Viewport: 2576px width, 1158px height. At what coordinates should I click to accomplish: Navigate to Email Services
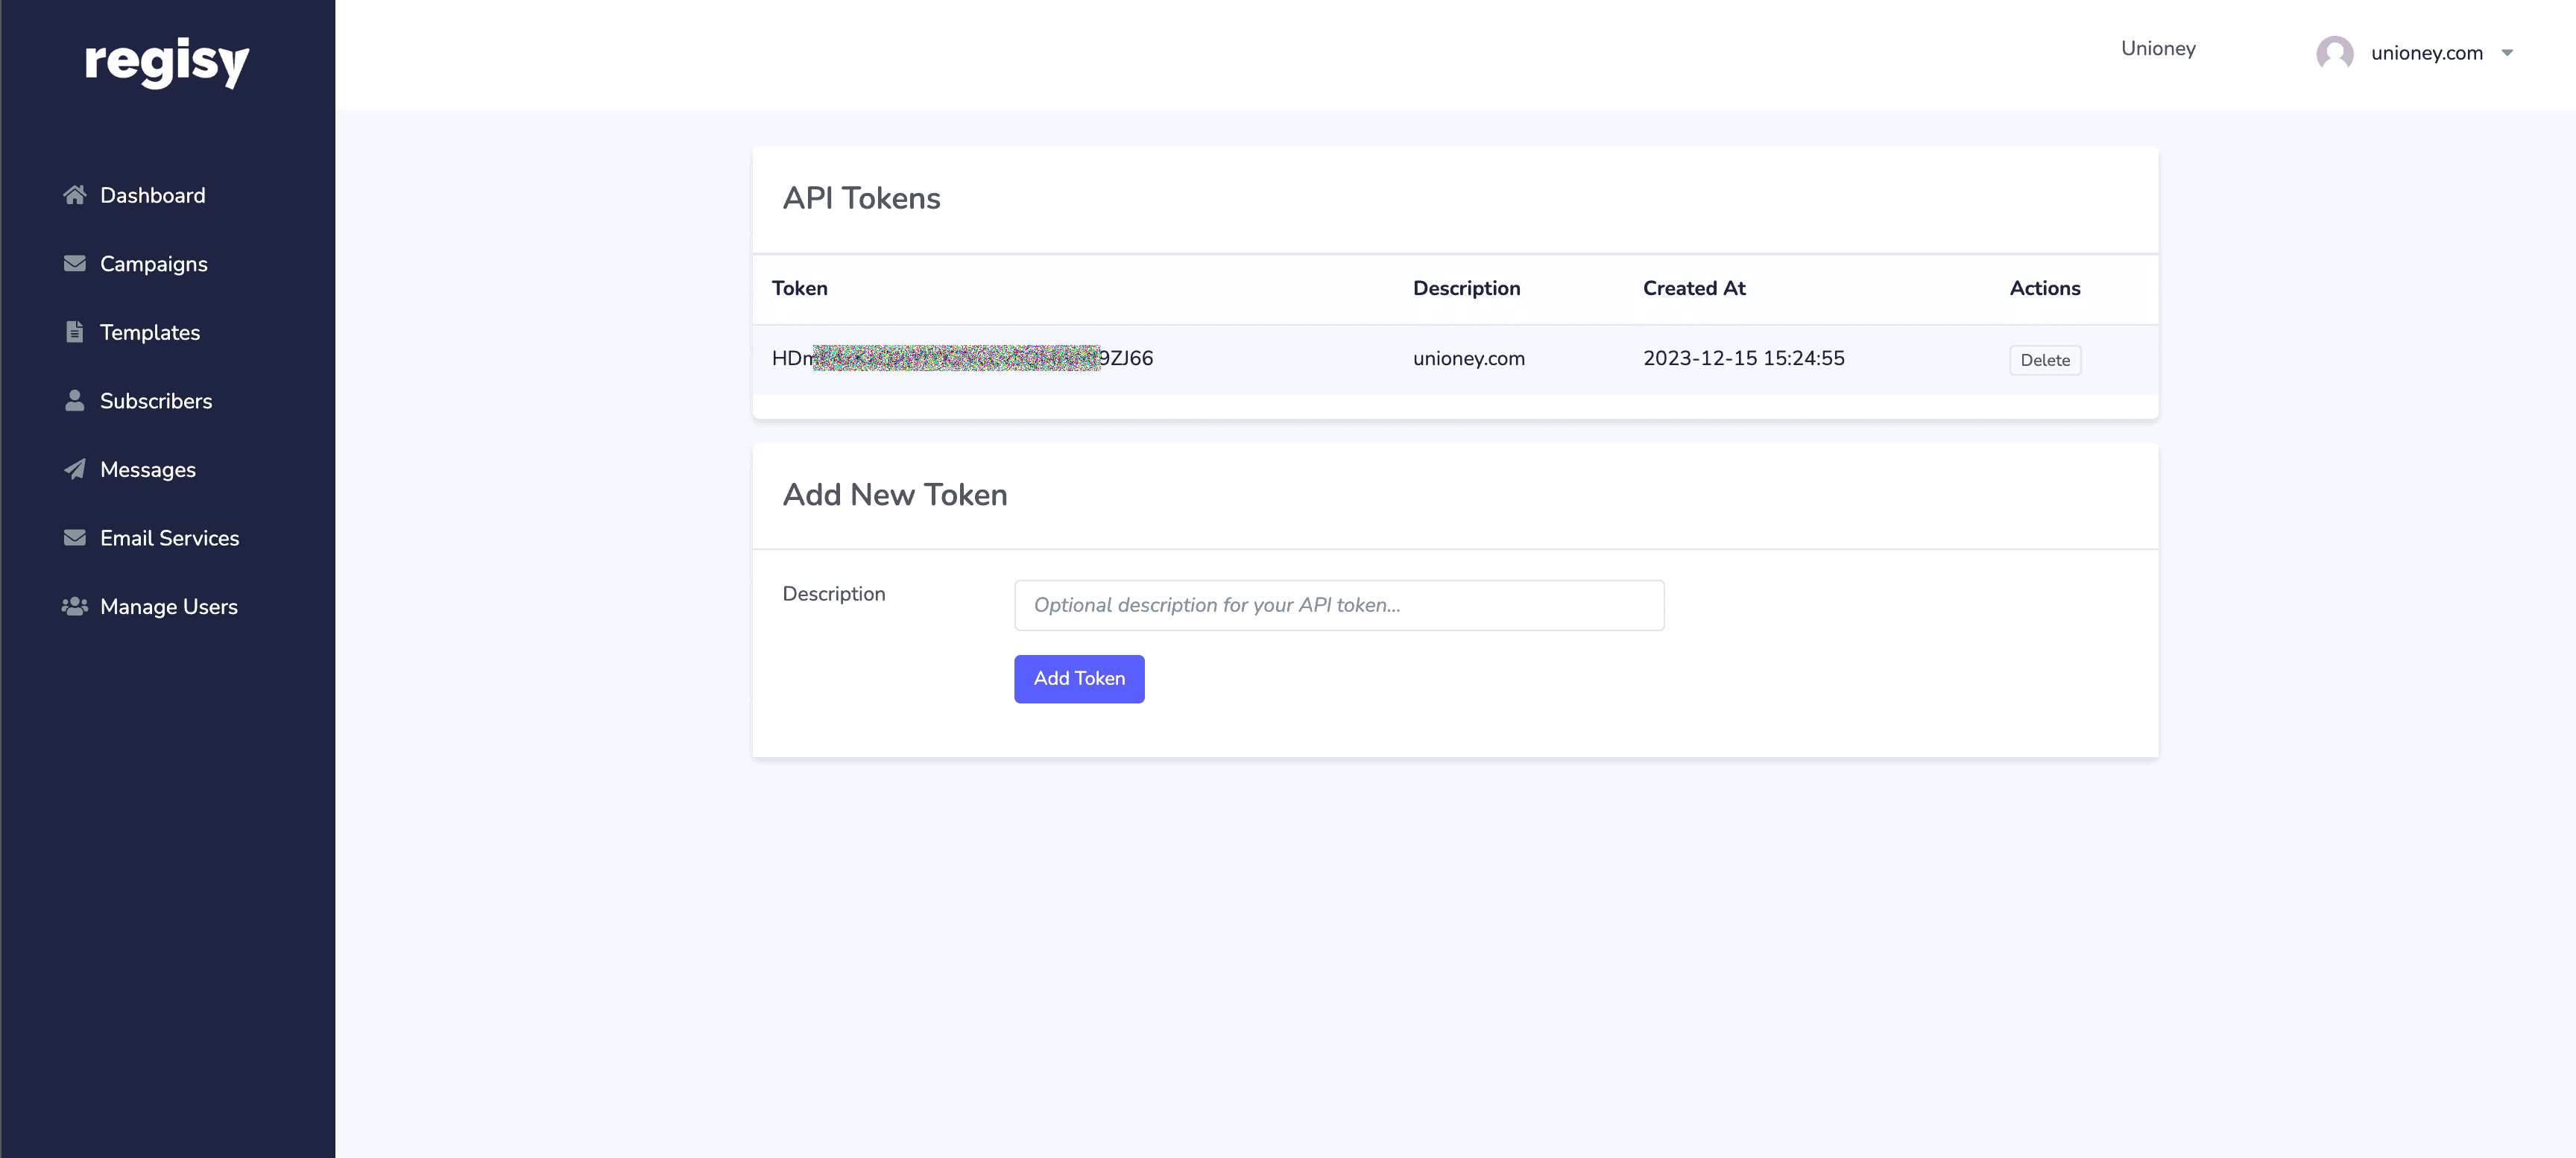pos(170,538)
